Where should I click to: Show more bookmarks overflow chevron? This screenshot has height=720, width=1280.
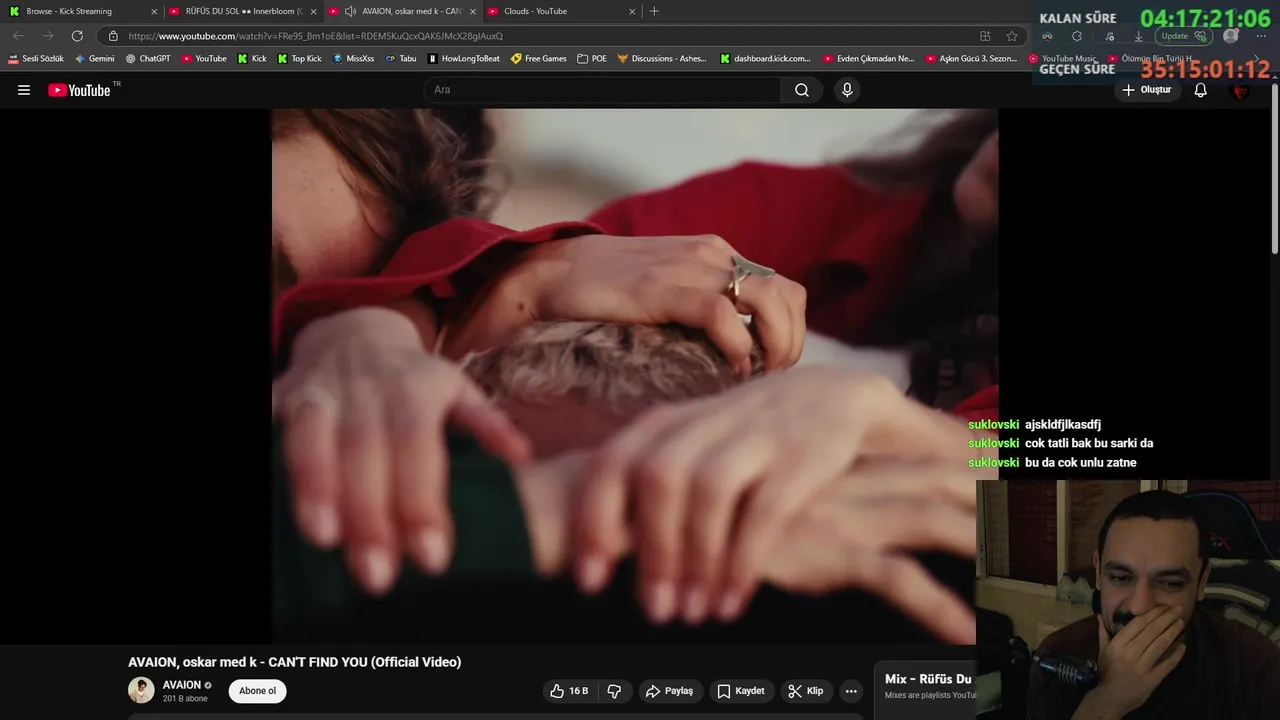coord(1257,59)
